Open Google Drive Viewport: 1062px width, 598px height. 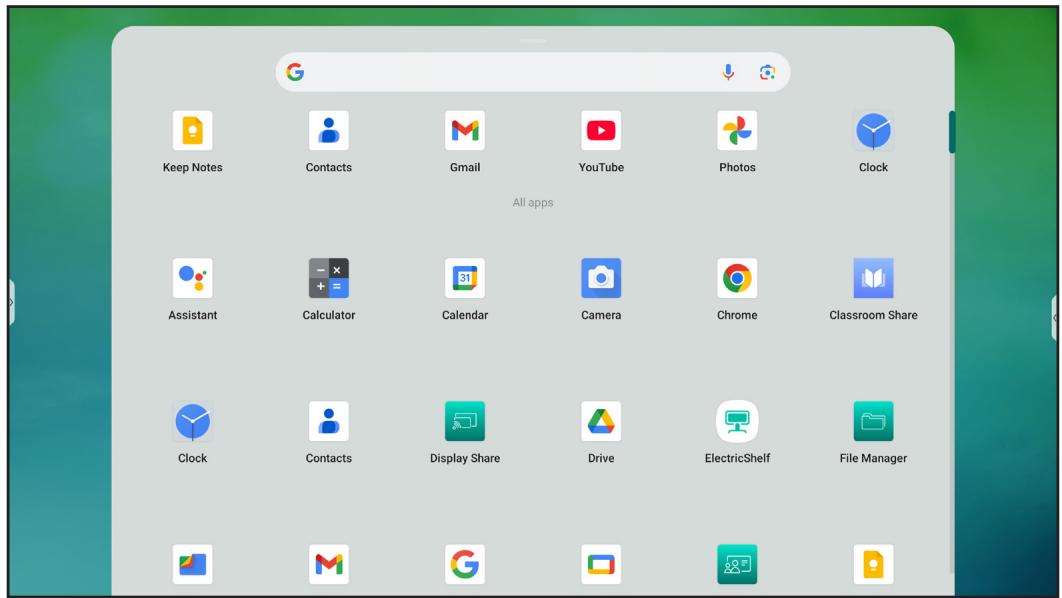[601, 421]
